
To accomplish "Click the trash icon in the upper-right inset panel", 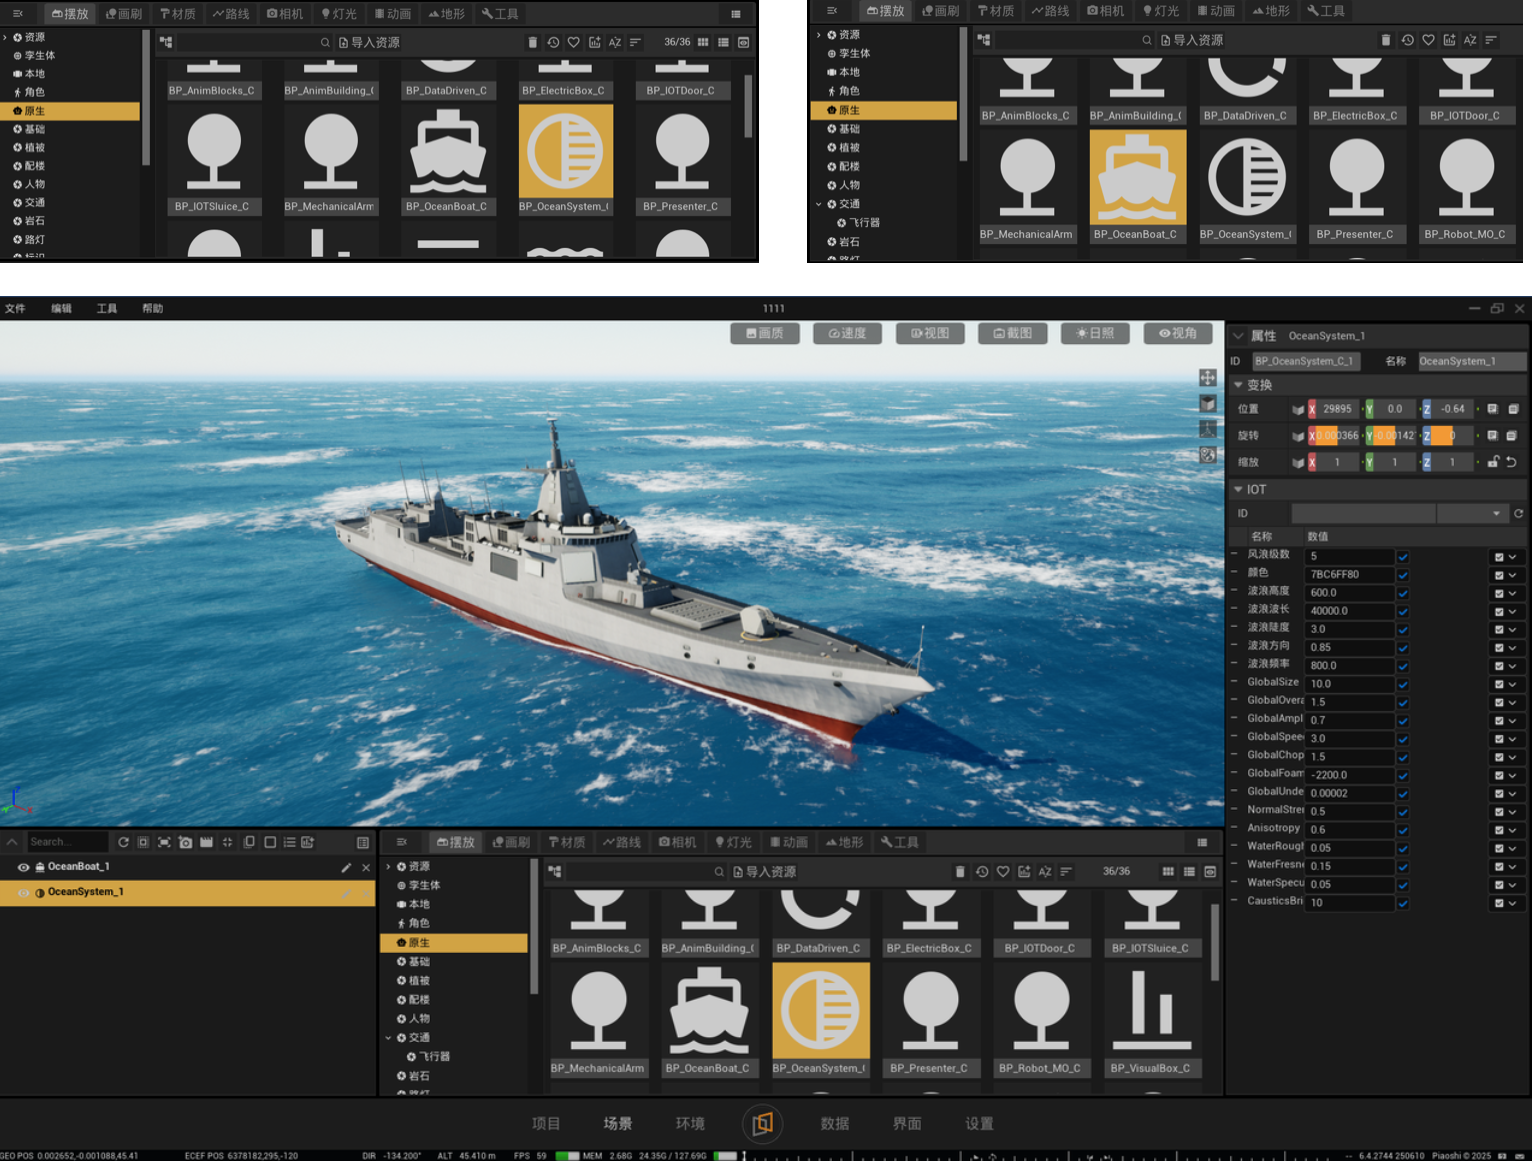I will point(1386,40).
